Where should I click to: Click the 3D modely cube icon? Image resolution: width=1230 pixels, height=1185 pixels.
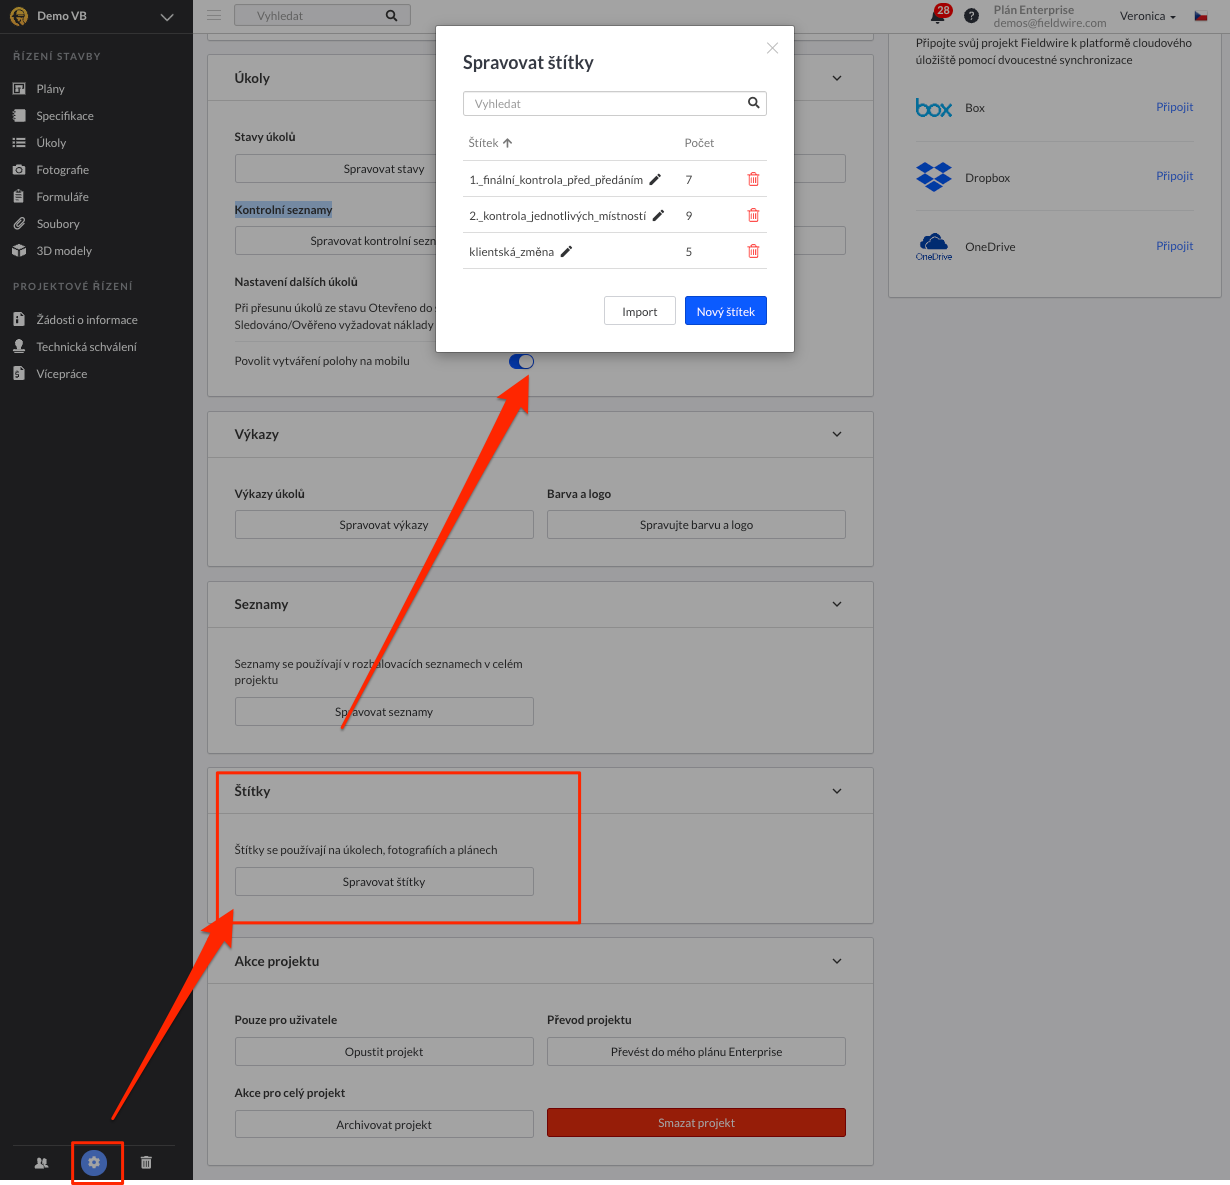tap(19, 251)
